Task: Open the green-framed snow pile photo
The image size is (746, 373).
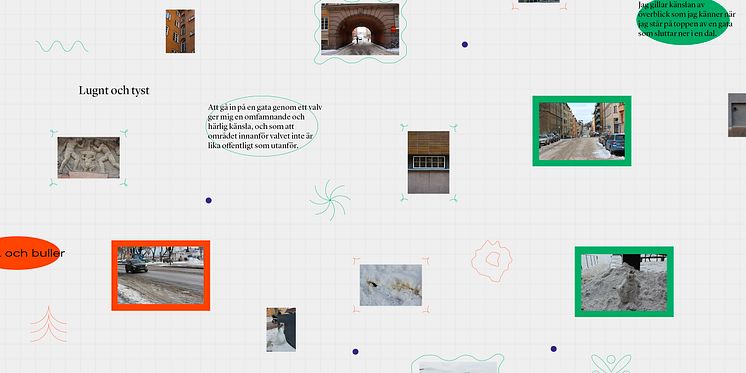Action: (x=624, y=282)
